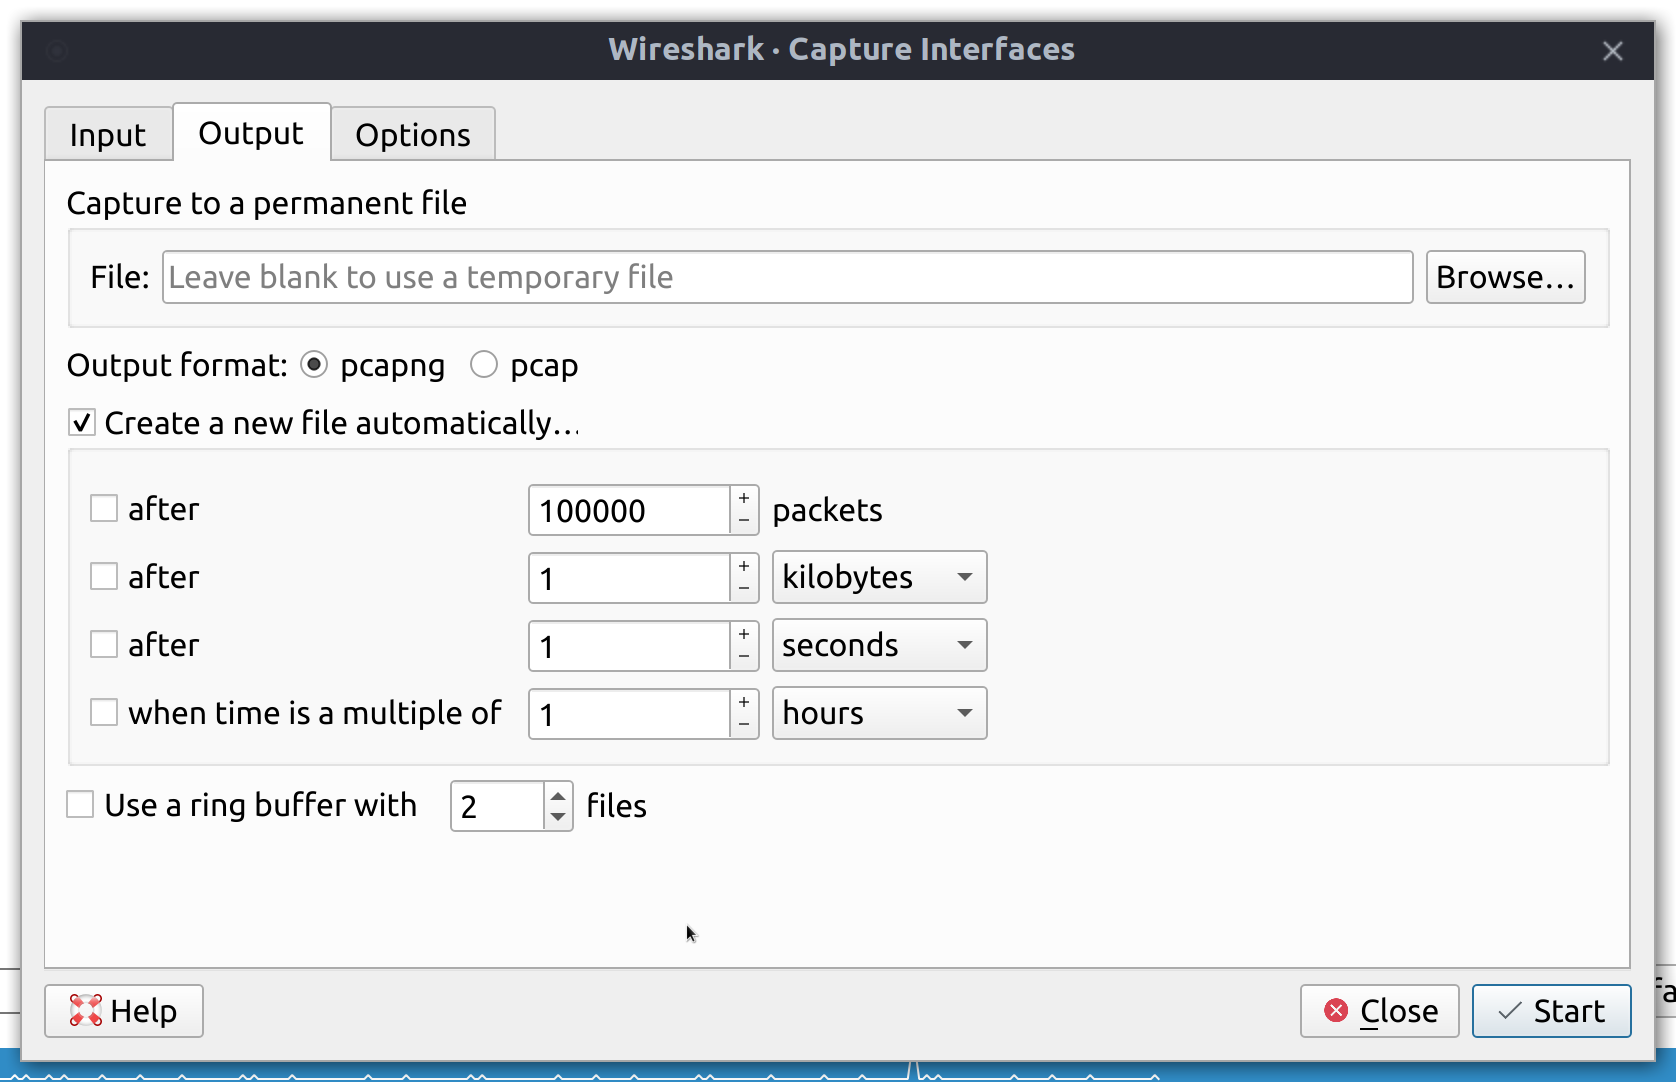Close the dialog with title bar X
1676x1082 pixels.
(1612, 51)
